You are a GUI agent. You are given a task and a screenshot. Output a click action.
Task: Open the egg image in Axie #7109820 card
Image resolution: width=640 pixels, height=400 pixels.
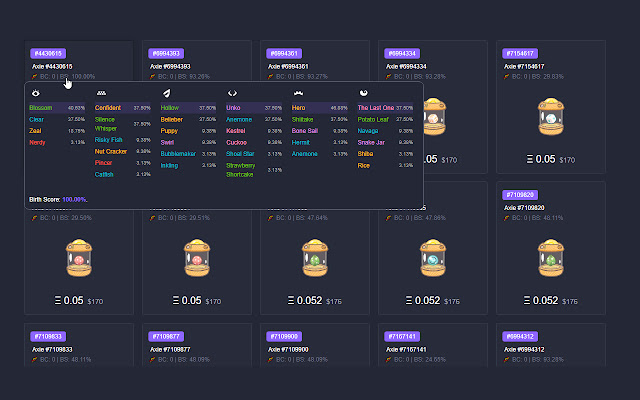551,258
